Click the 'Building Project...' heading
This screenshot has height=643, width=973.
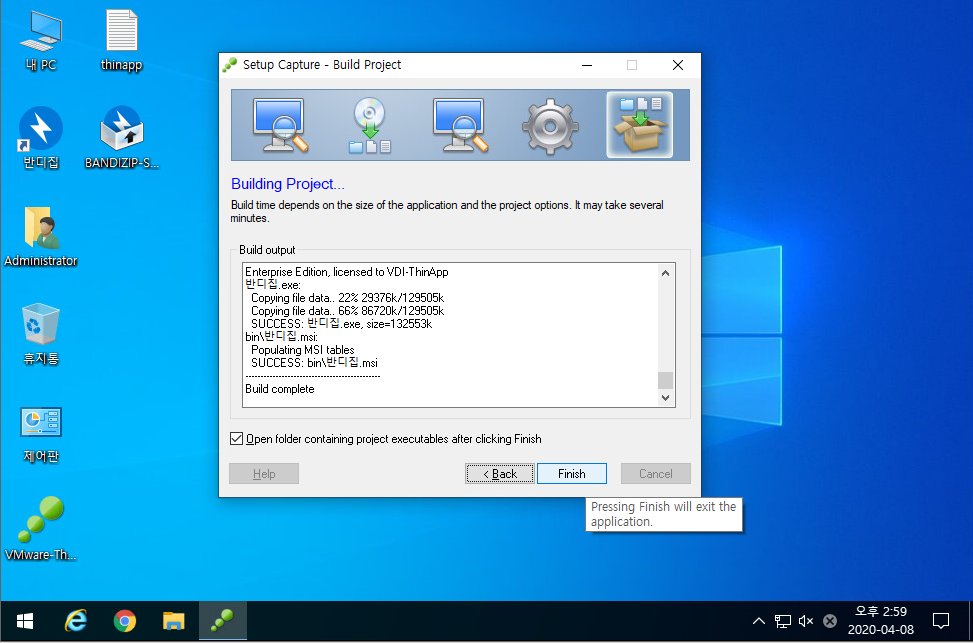(288, 184)
